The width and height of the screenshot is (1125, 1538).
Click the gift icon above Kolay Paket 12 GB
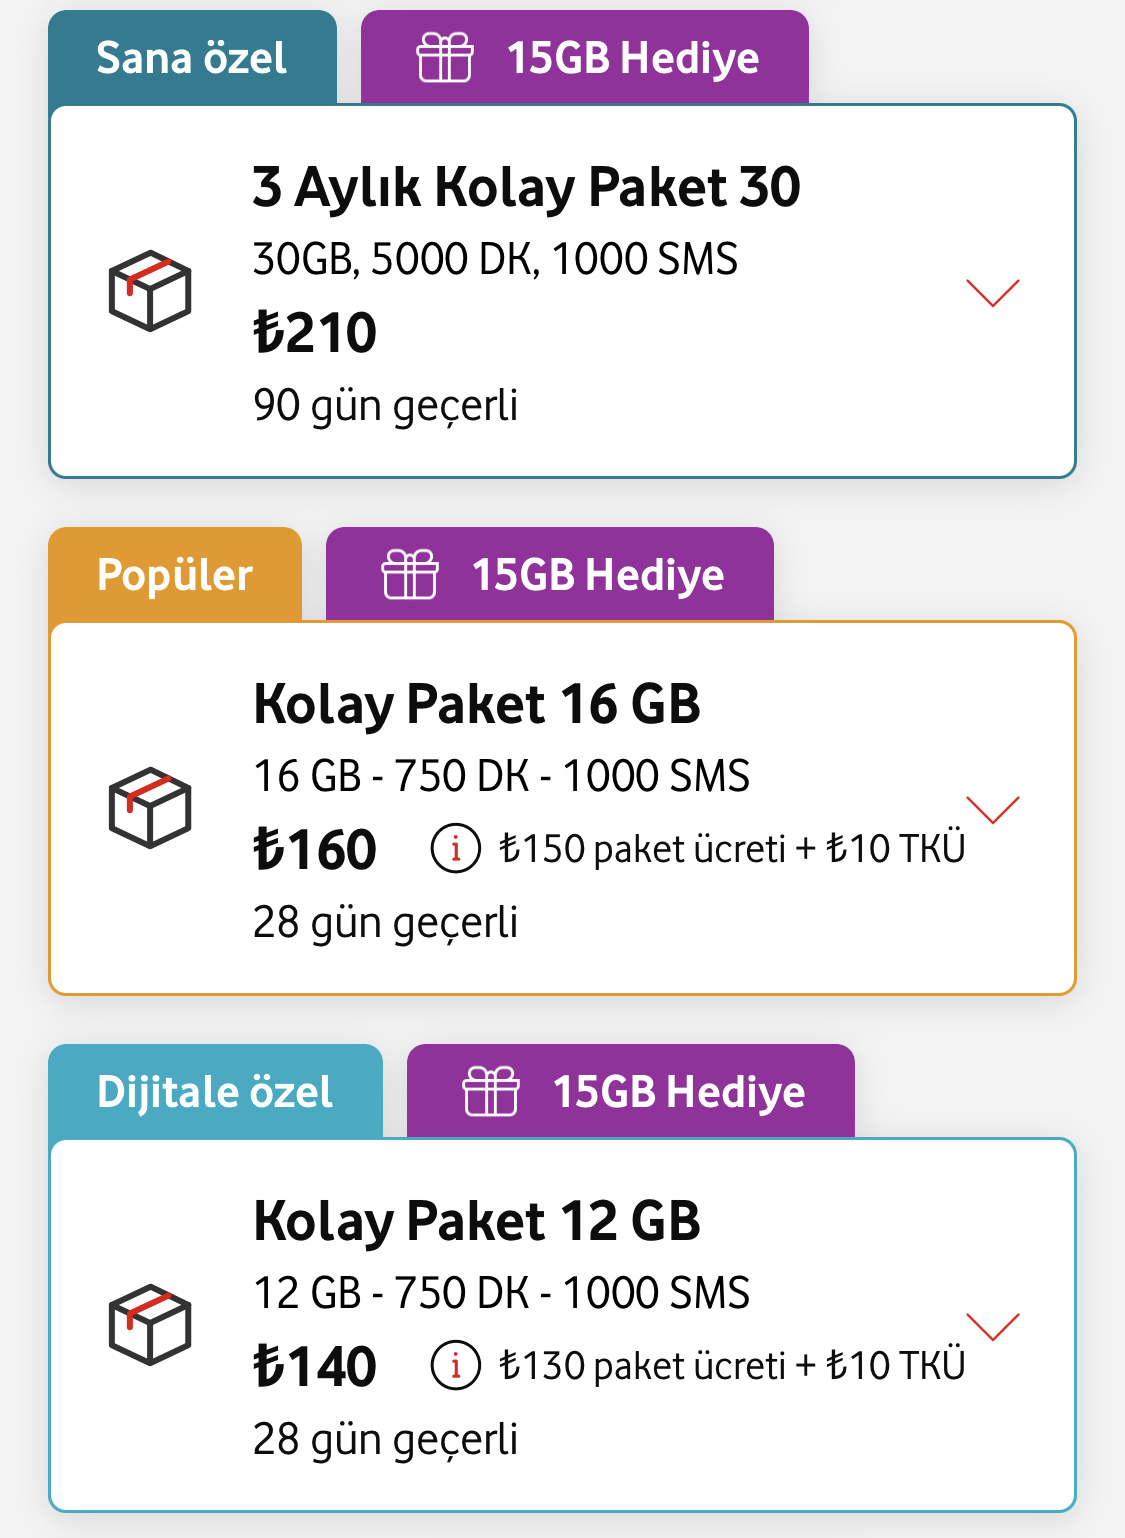tap(491, 1091)
